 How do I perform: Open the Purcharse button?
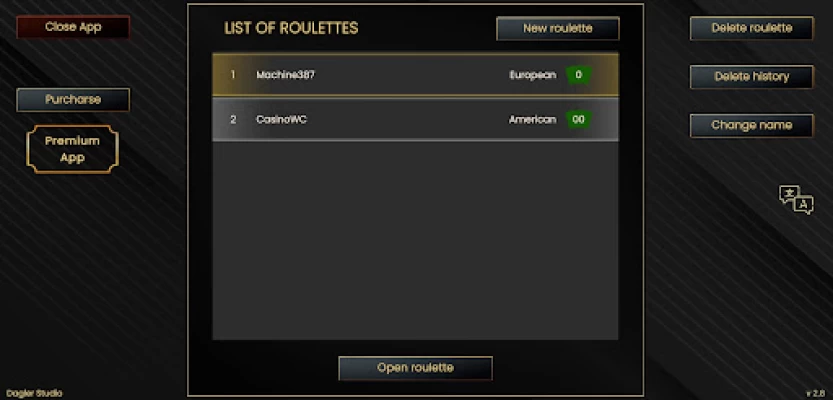pyautogui.click(x=73, y=100)
